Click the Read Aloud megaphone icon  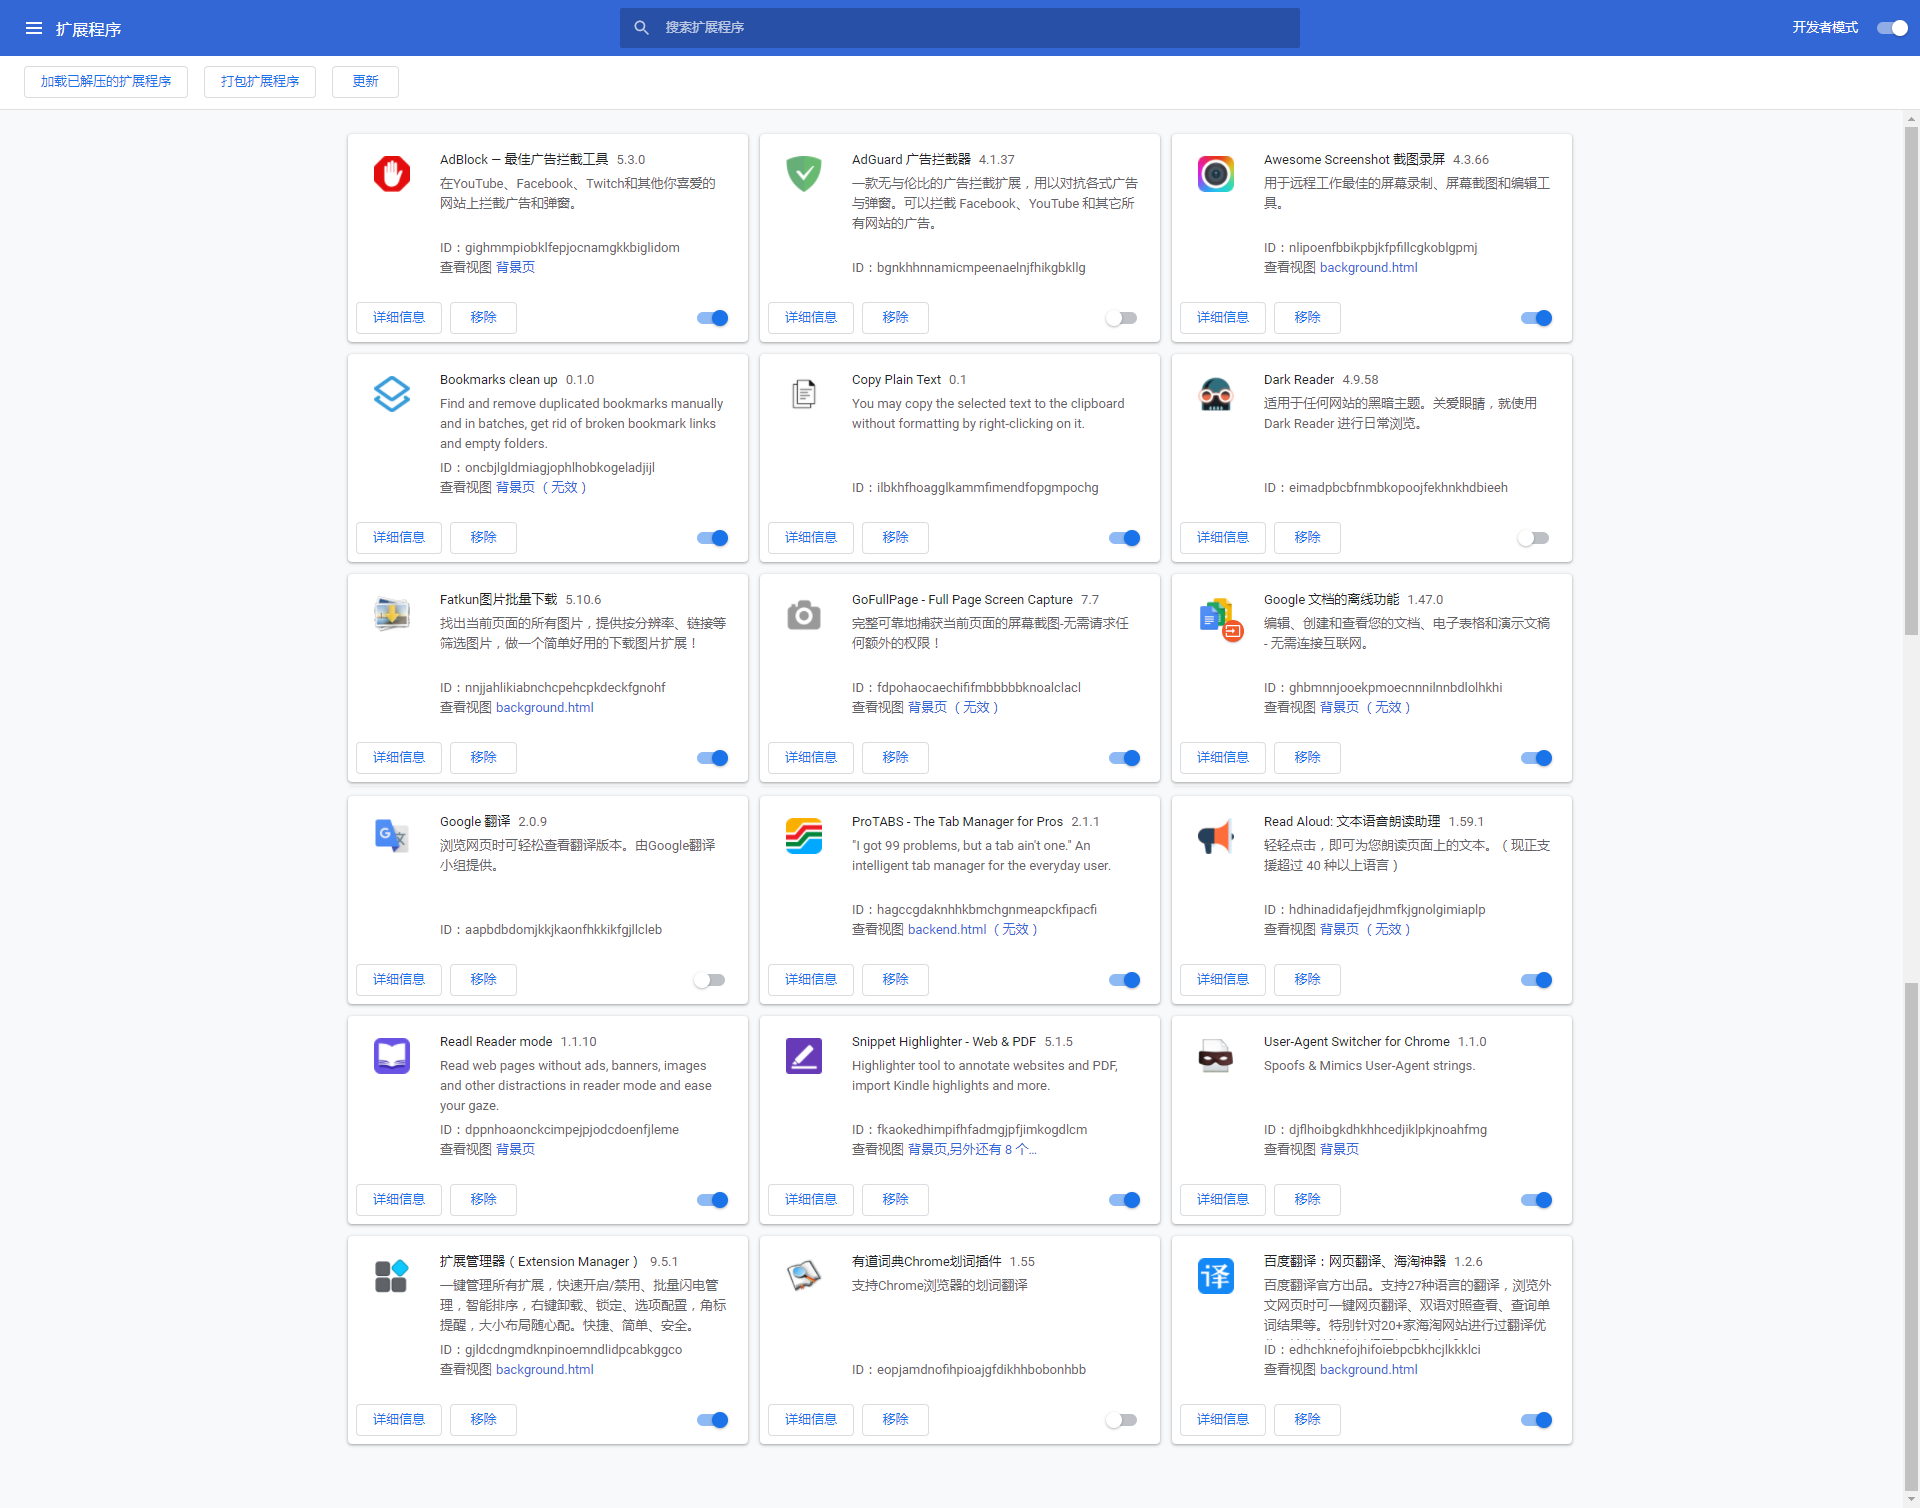tap(1216, 836)
